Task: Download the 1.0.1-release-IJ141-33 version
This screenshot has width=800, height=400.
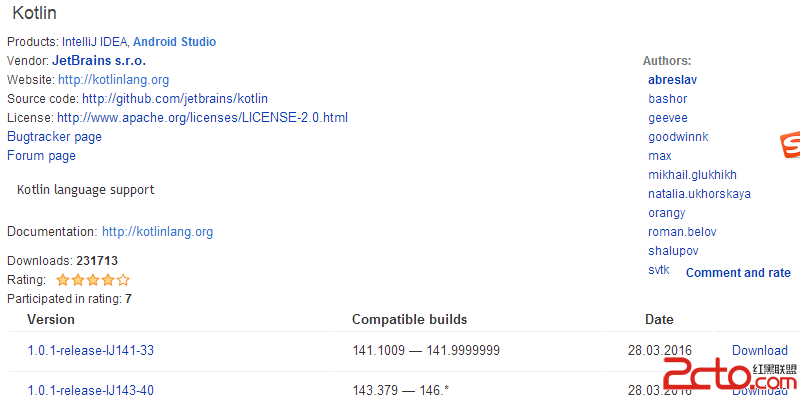Action: [x=760, y=351]
